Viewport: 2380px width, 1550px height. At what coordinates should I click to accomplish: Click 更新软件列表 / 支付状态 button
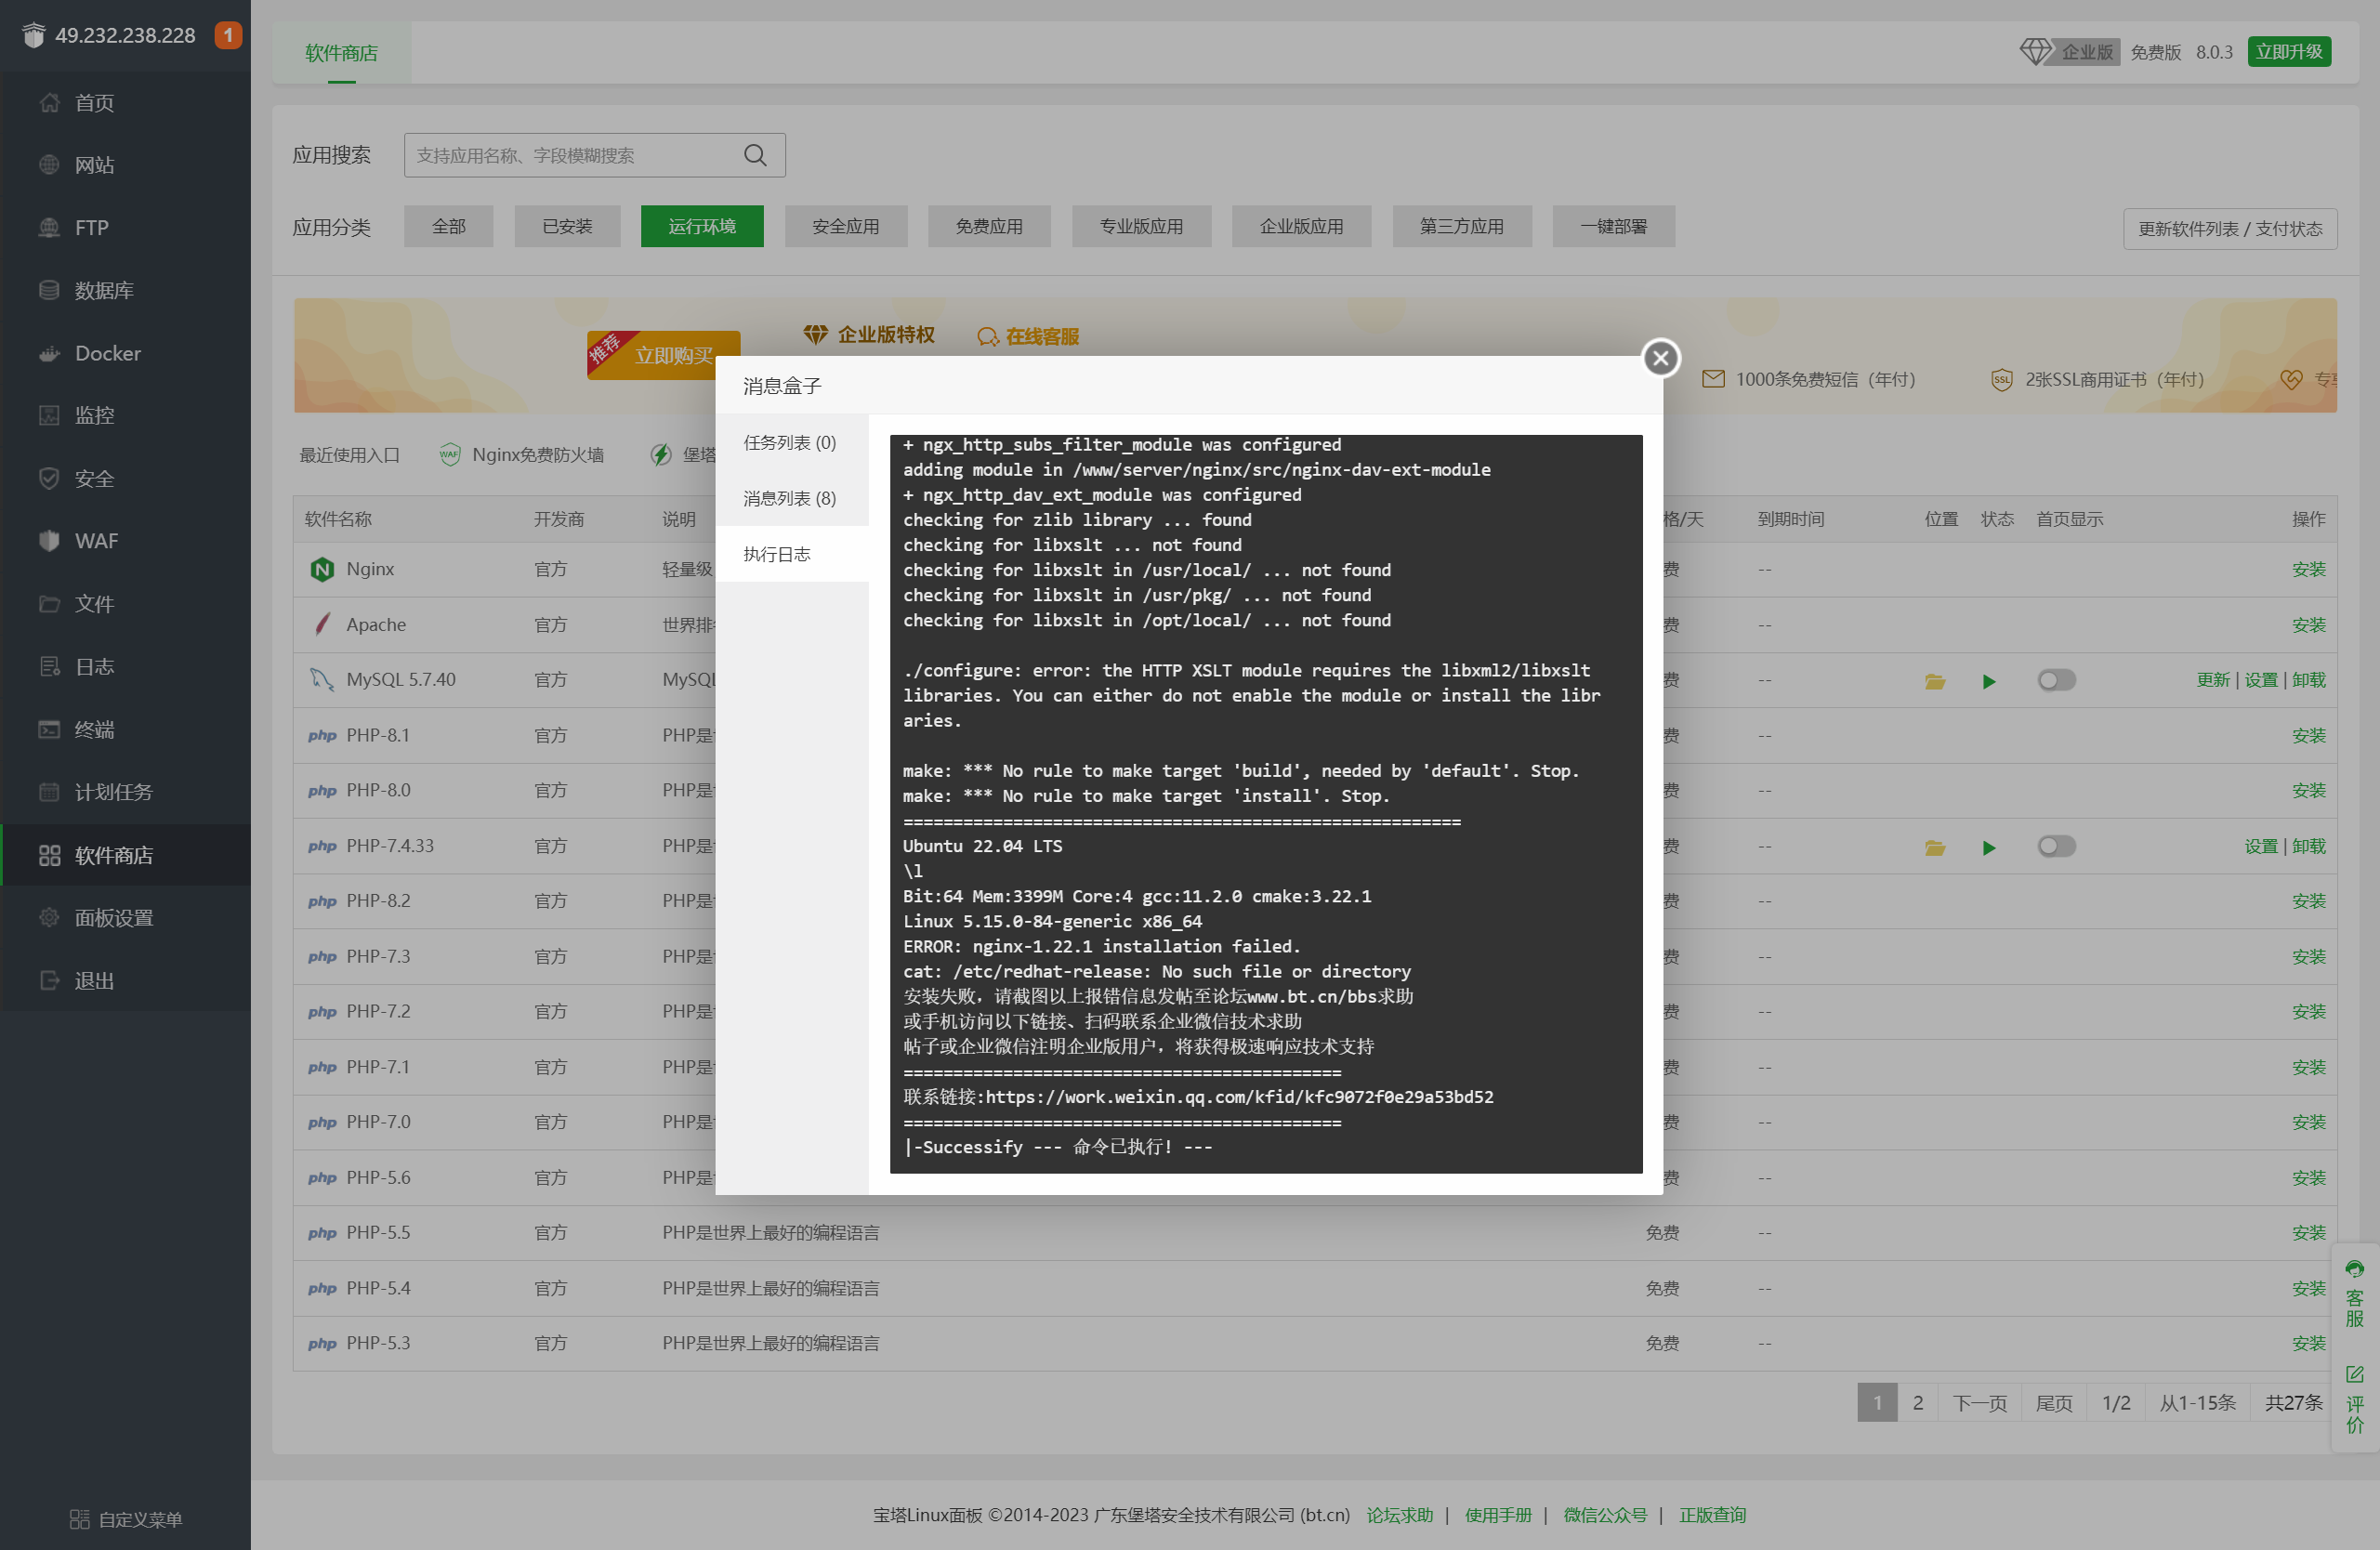(2229, 228)
